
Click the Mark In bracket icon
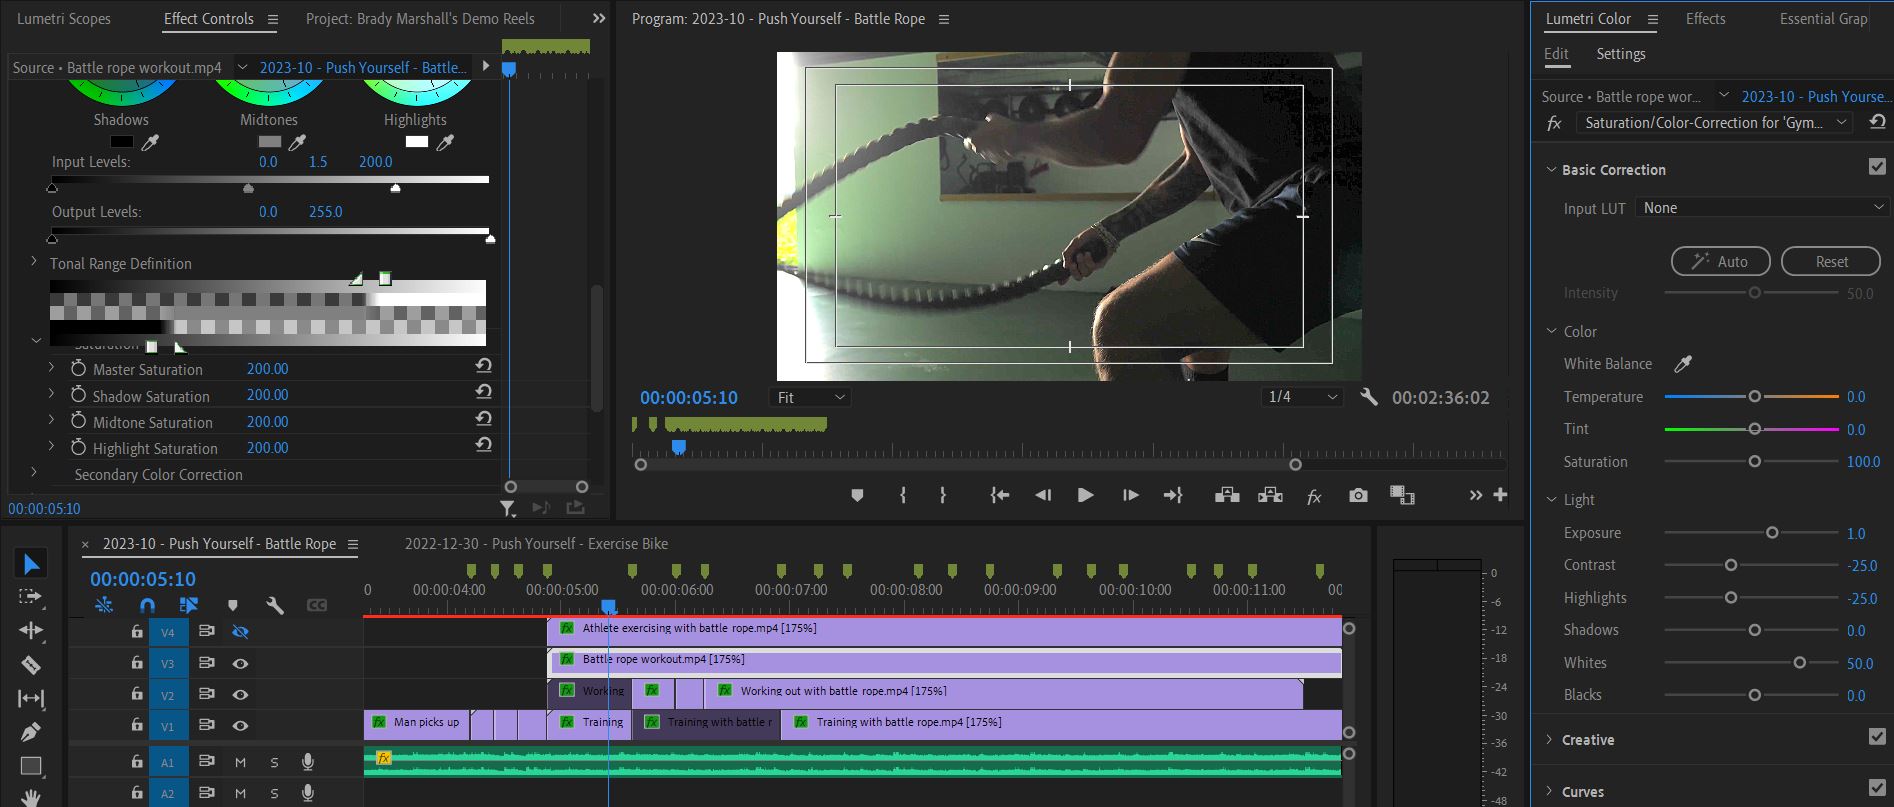903,495
